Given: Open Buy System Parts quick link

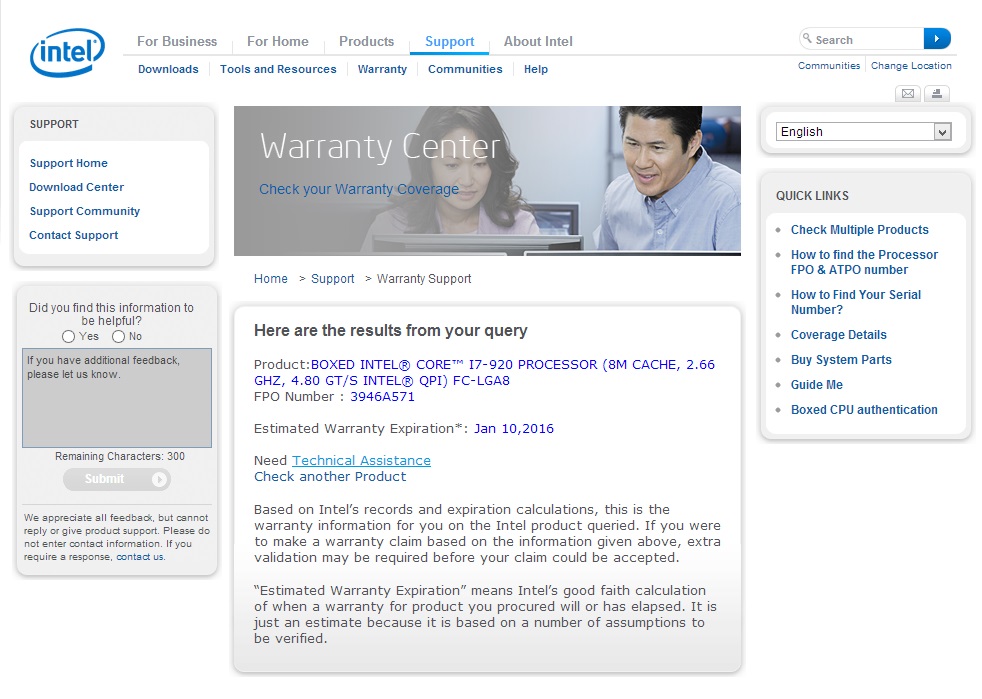Looking at the screenshot, I should pos(841,360).
